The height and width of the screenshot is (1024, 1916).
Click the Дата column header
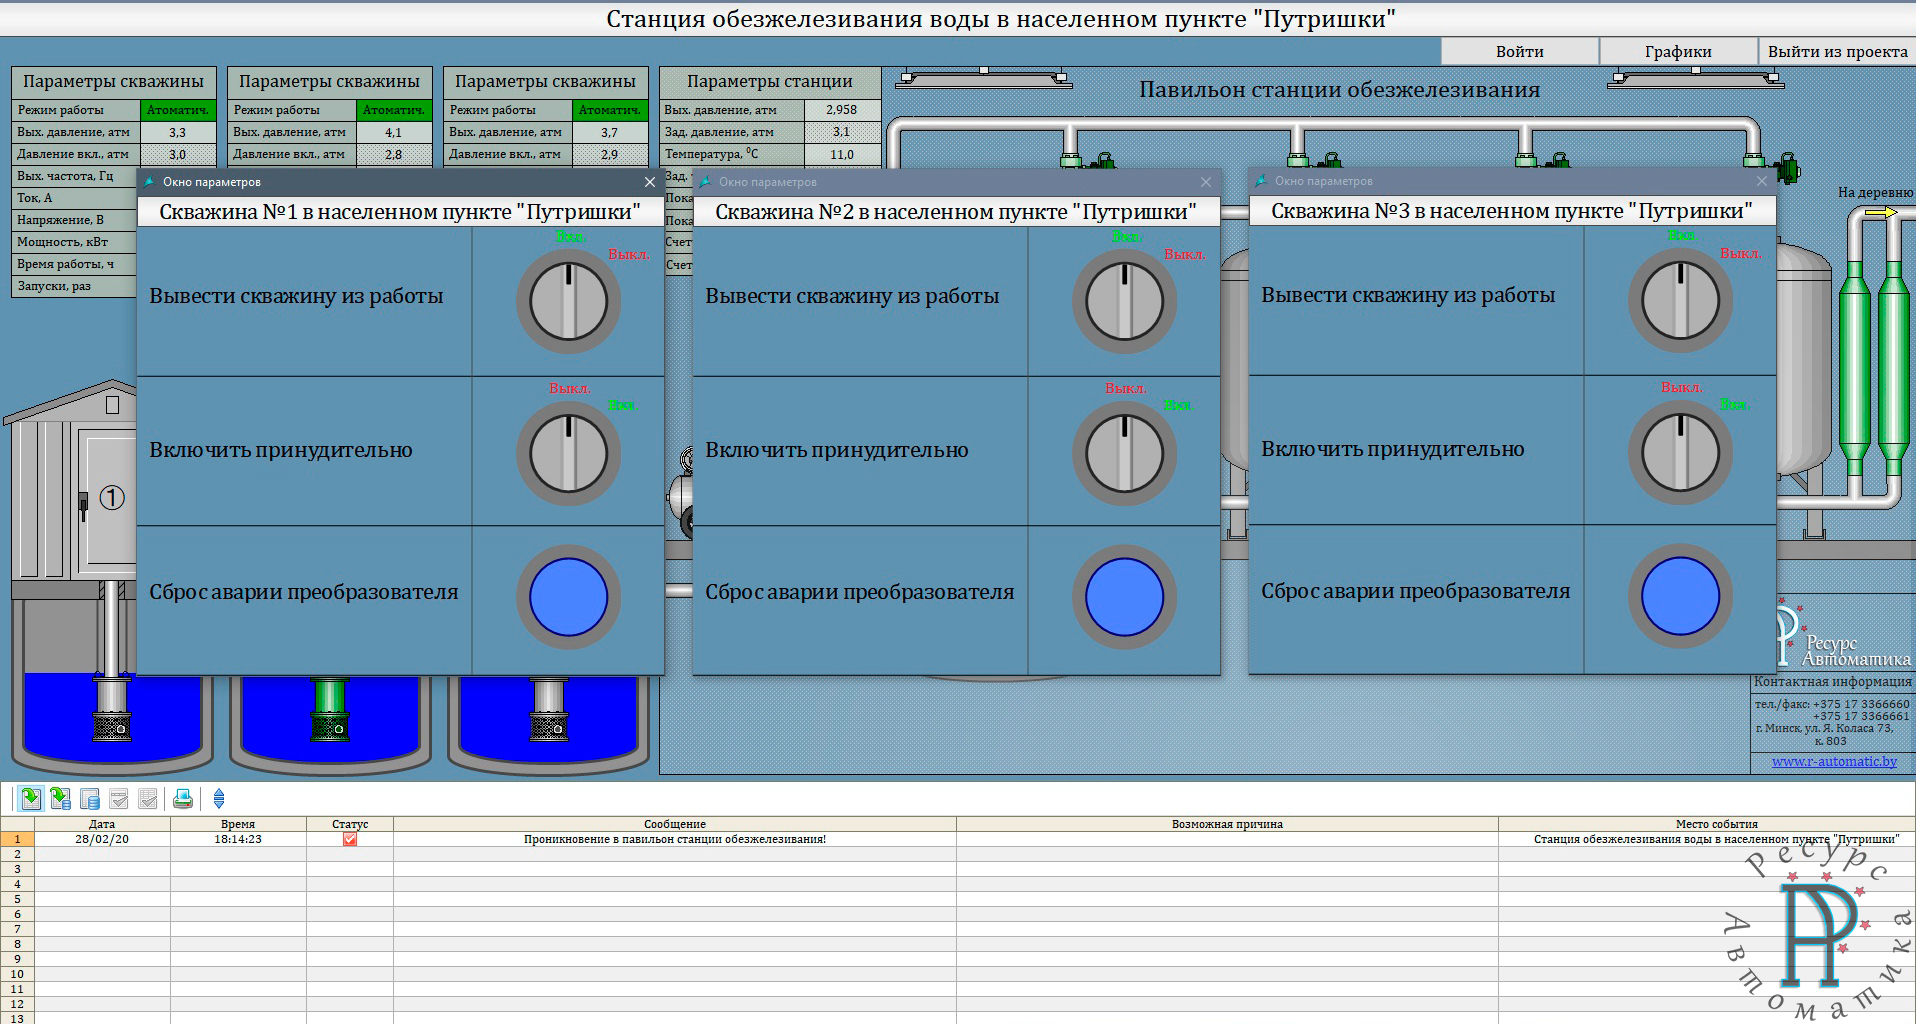pyautogui.click(x=102, y=824)
